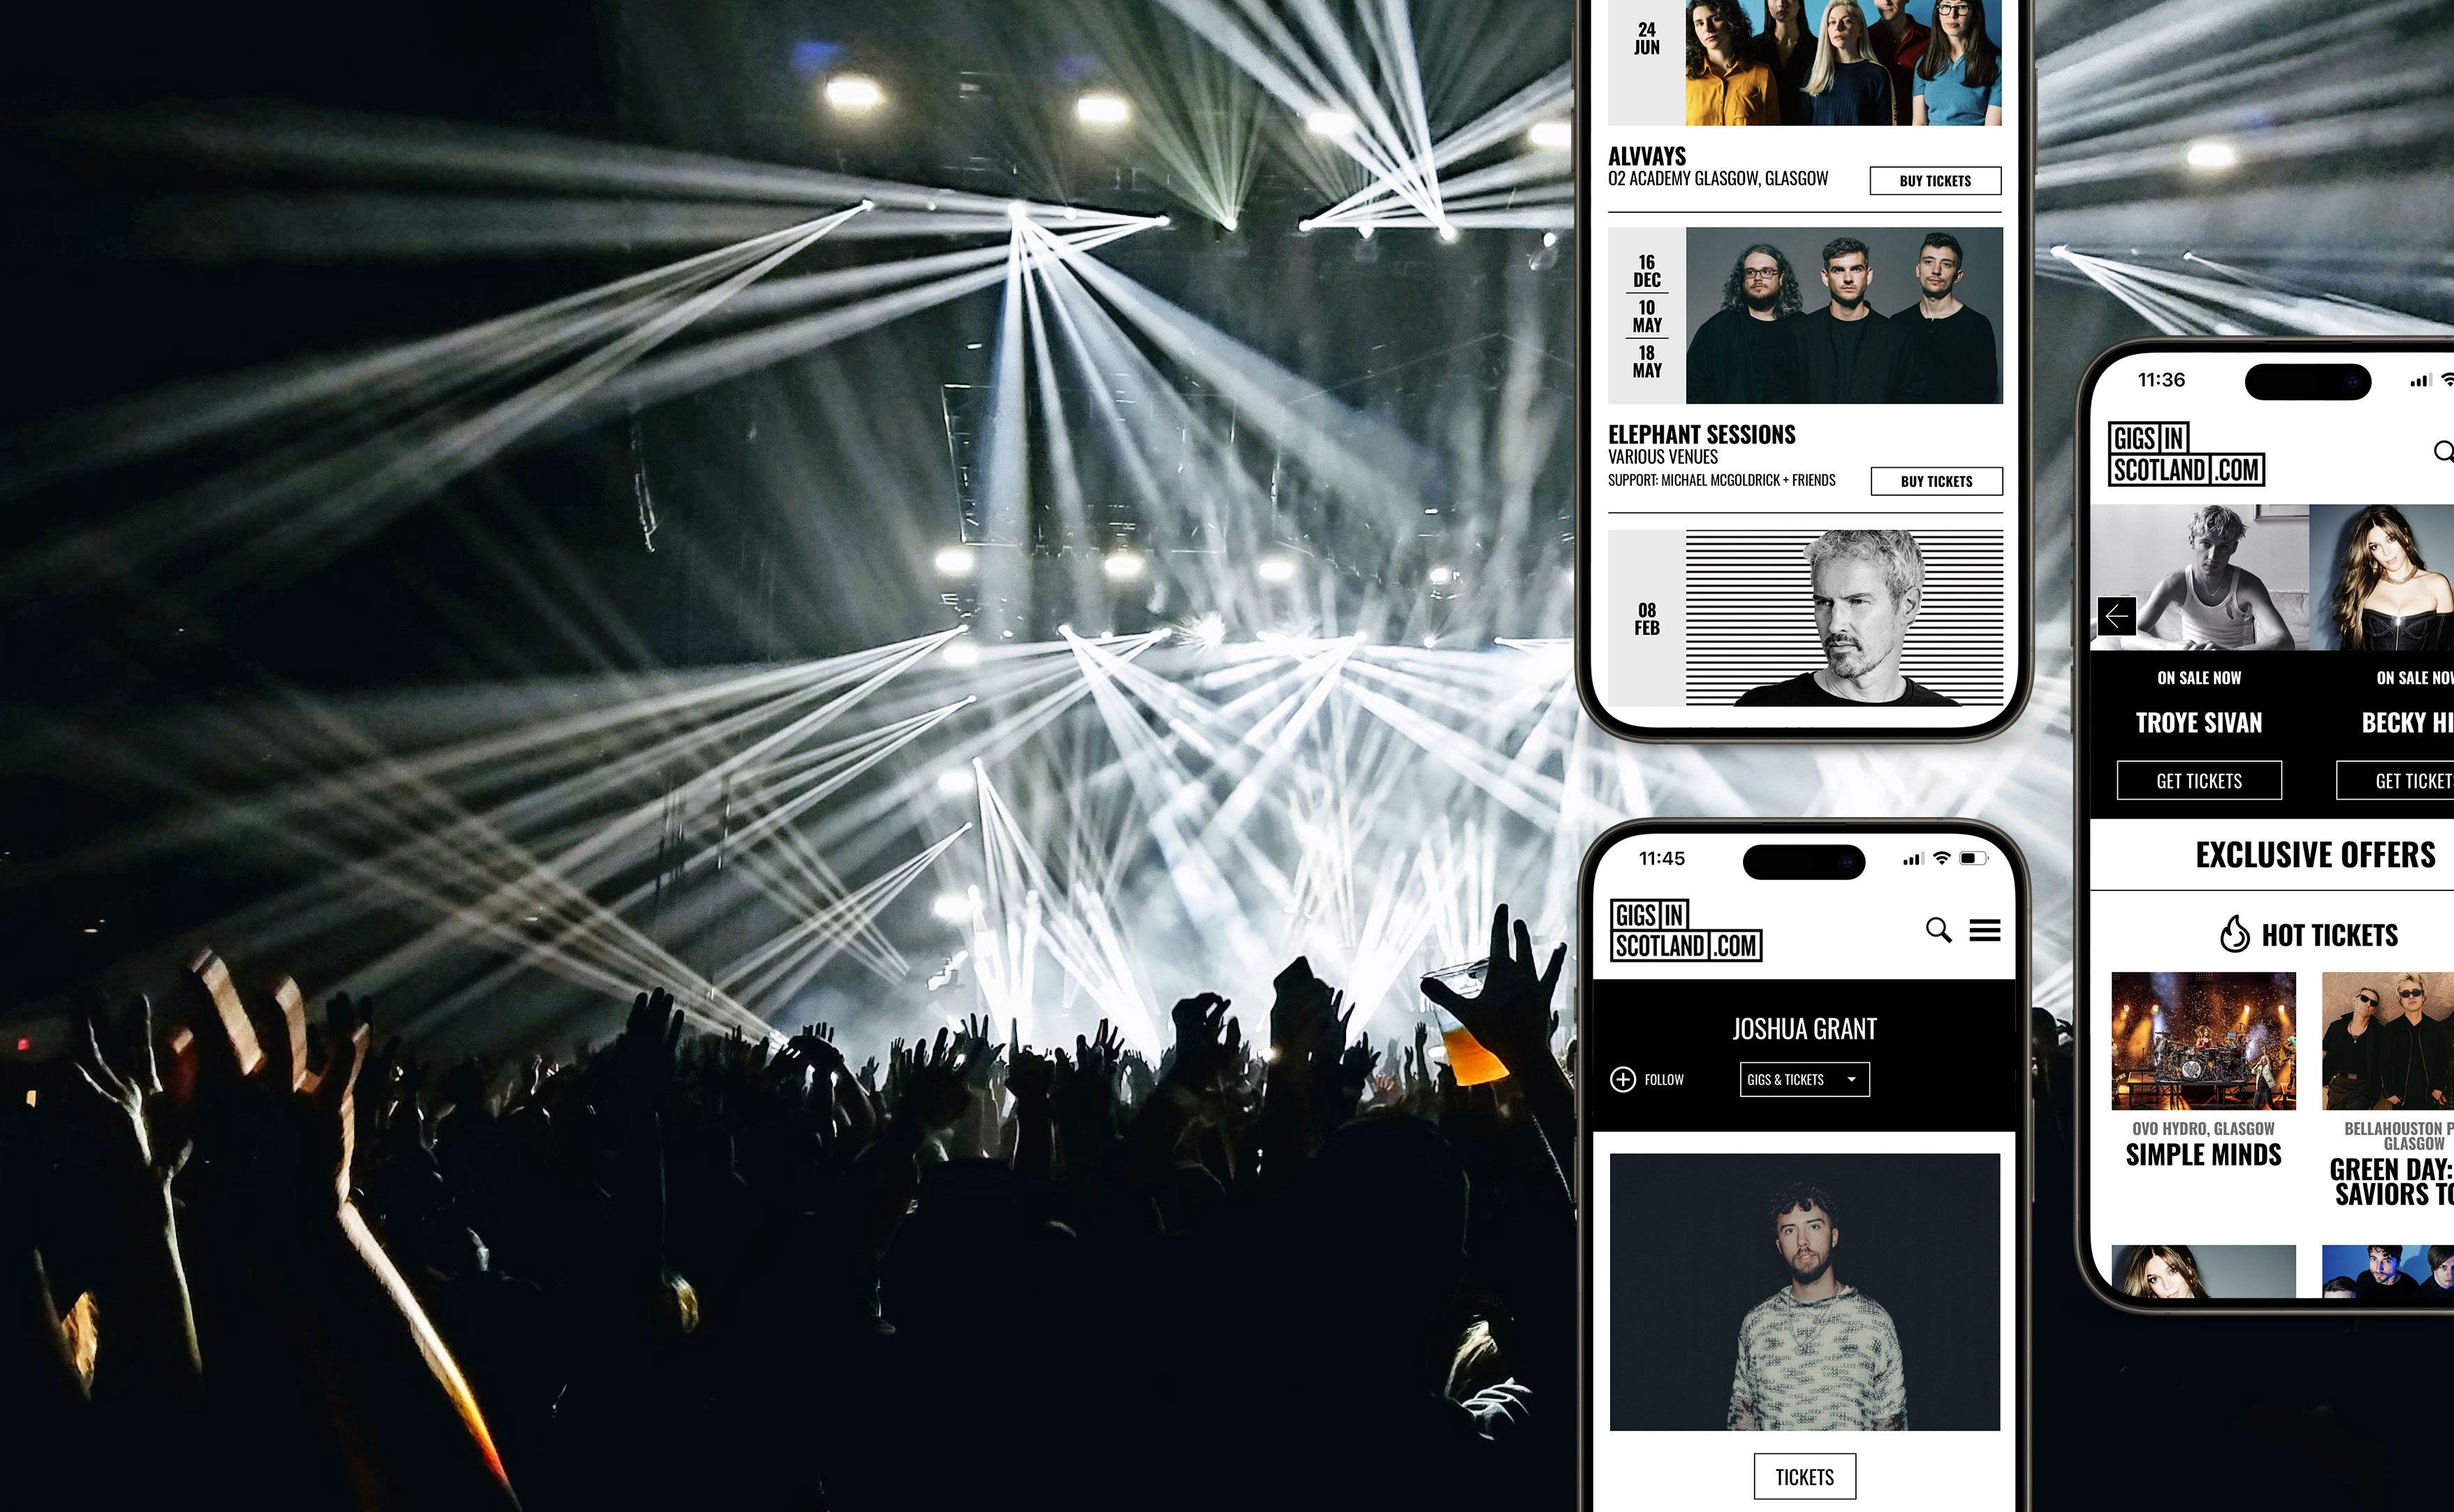
Task: Click the Gigs in Scotland logo icon
Action: pyautogui.click(x=1684, y=929)
